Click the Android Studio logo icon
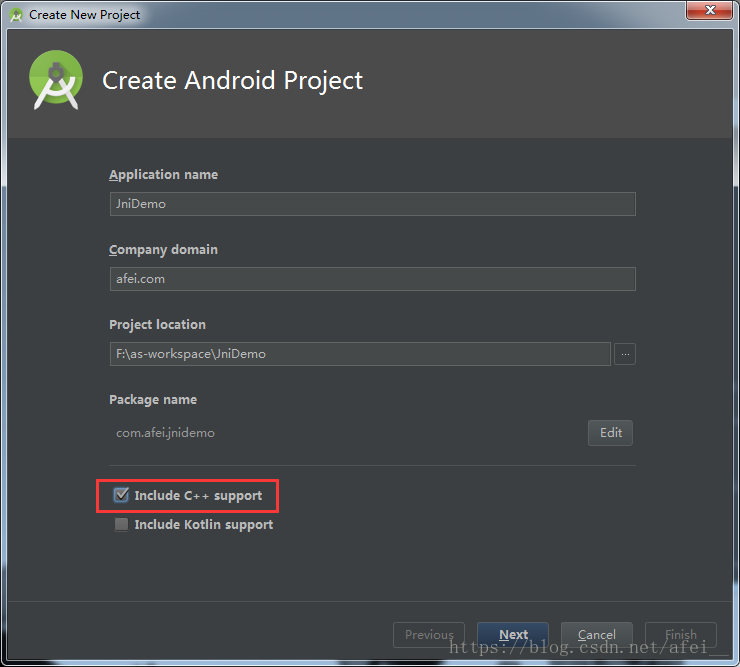740x667 pixels. (x=56, y=80)
